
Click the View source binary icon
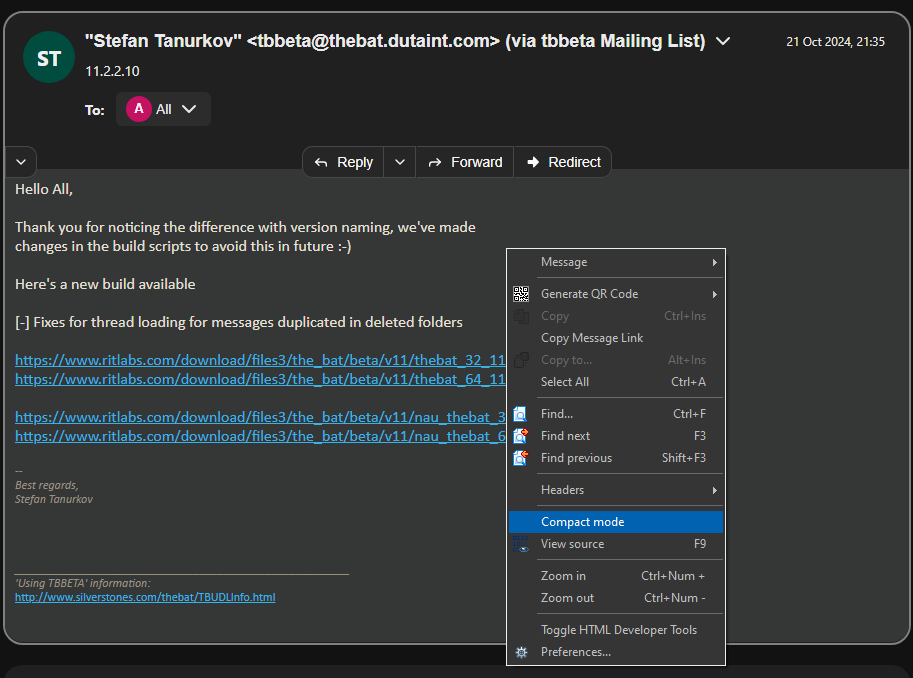(x=521, y=544)
